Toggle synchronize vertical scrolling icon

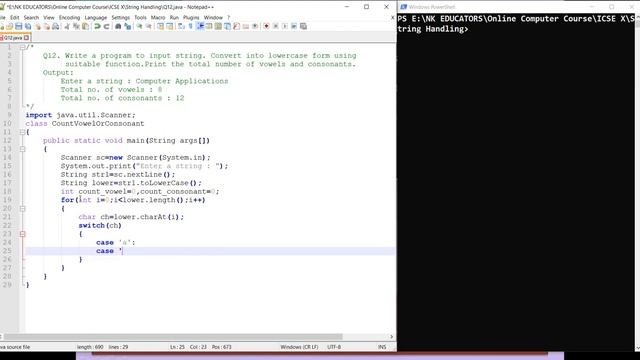160,27
